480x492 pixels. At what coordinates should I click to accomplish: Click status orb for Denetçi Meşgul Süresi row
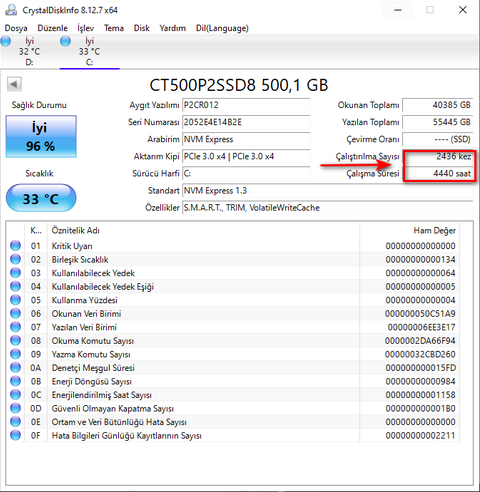pos(15,368)
